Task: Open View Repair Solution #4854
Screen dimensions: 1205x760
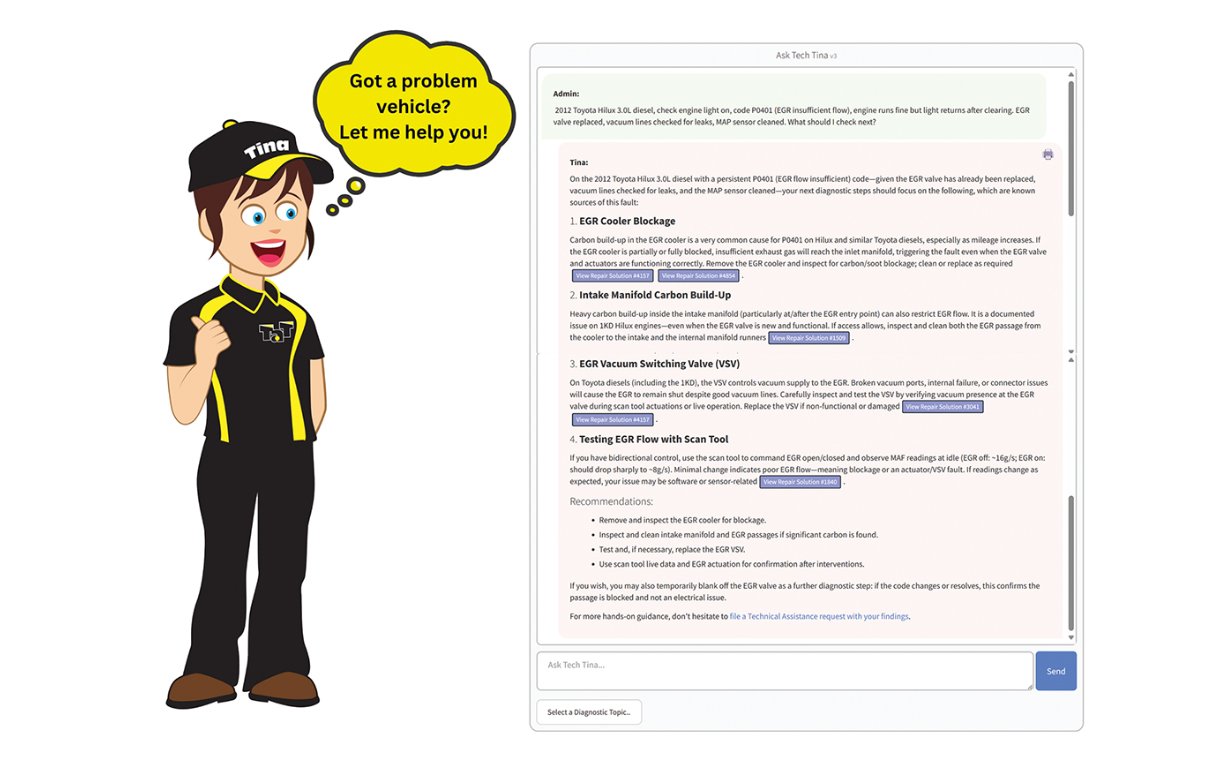Action: [x=698, y=276]
